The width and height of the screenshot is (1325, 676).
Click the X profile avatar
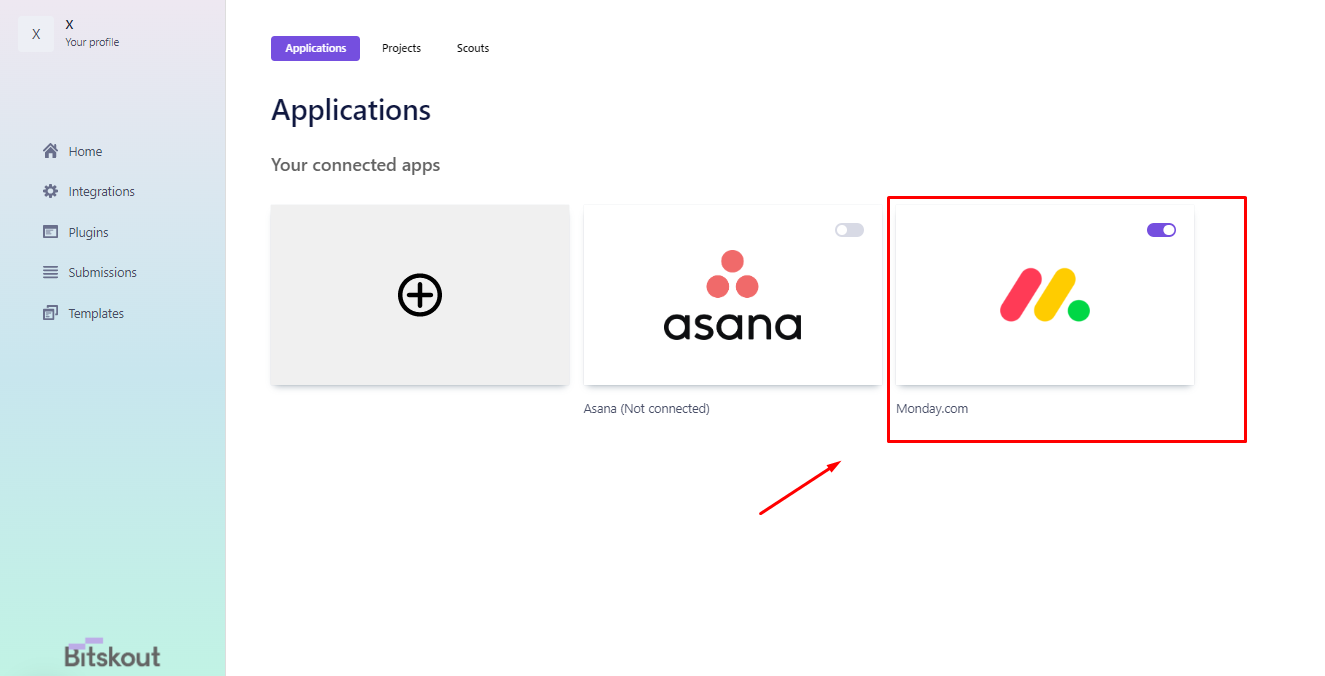pos(36,34)
